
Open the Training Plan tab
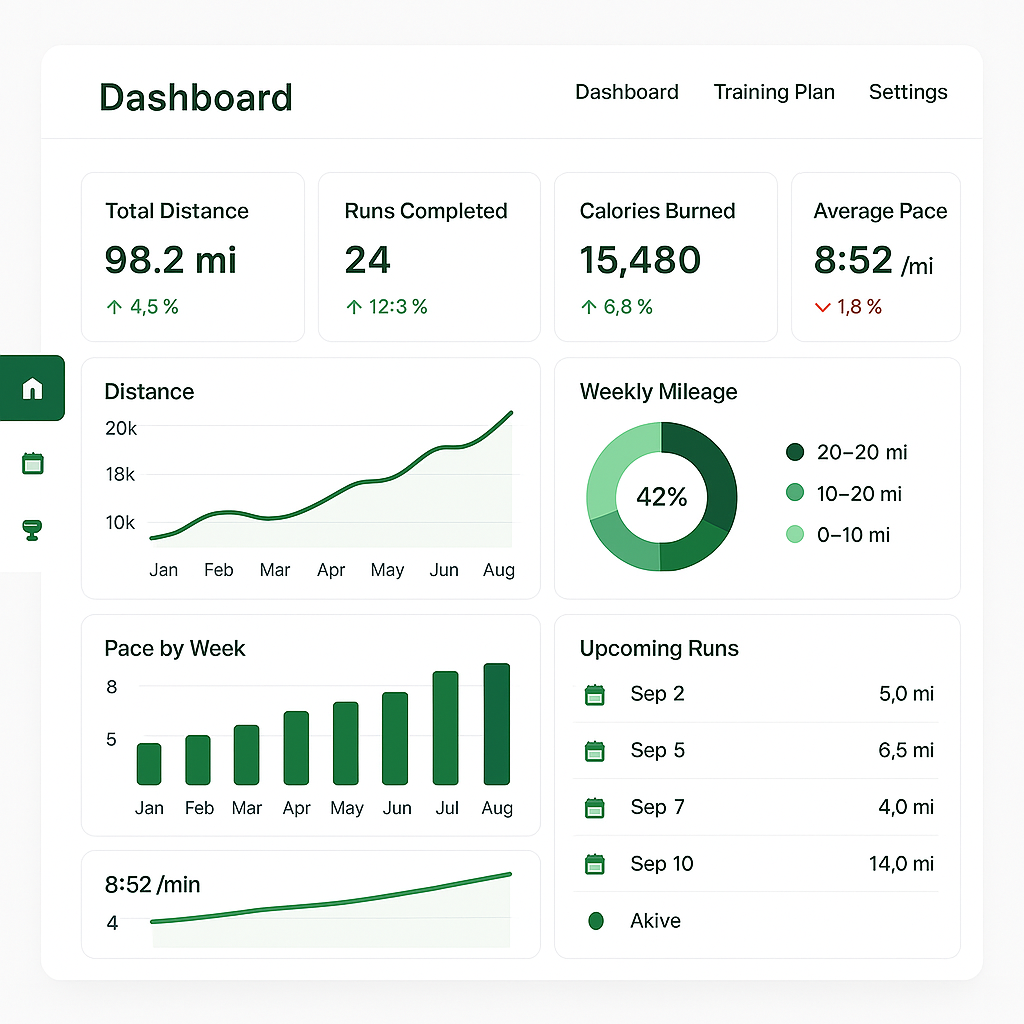[x=773, y=92]
